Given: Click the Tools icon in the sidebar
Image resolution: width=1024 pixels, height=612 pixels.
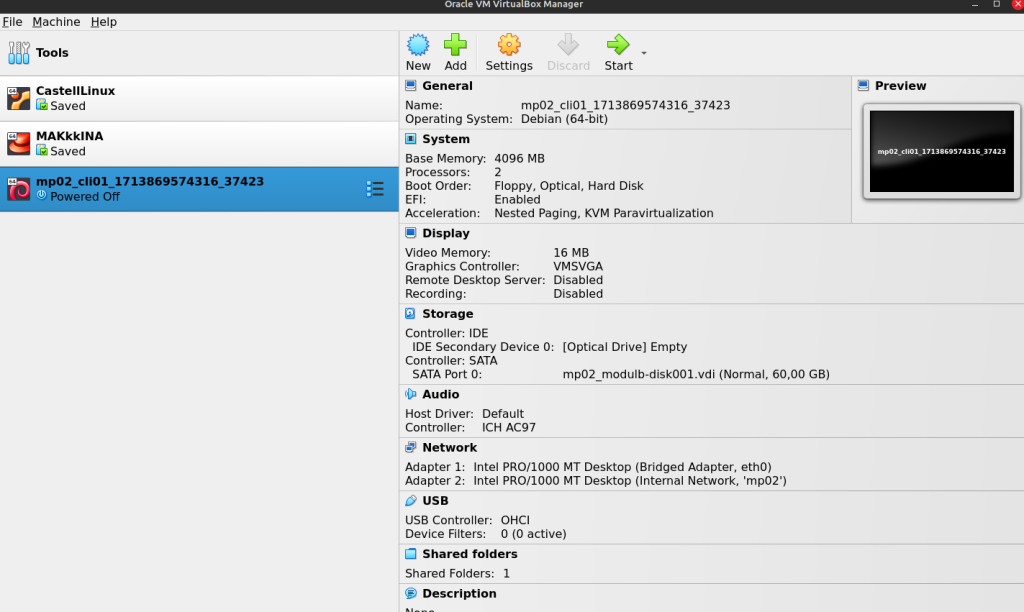Looking at the screenshot, I should 18,53.
